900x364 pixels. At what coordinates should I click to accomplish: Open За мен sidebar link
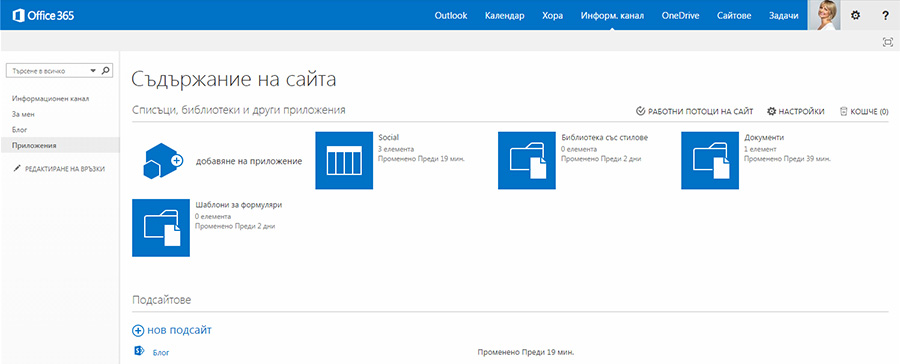(24, 114)
